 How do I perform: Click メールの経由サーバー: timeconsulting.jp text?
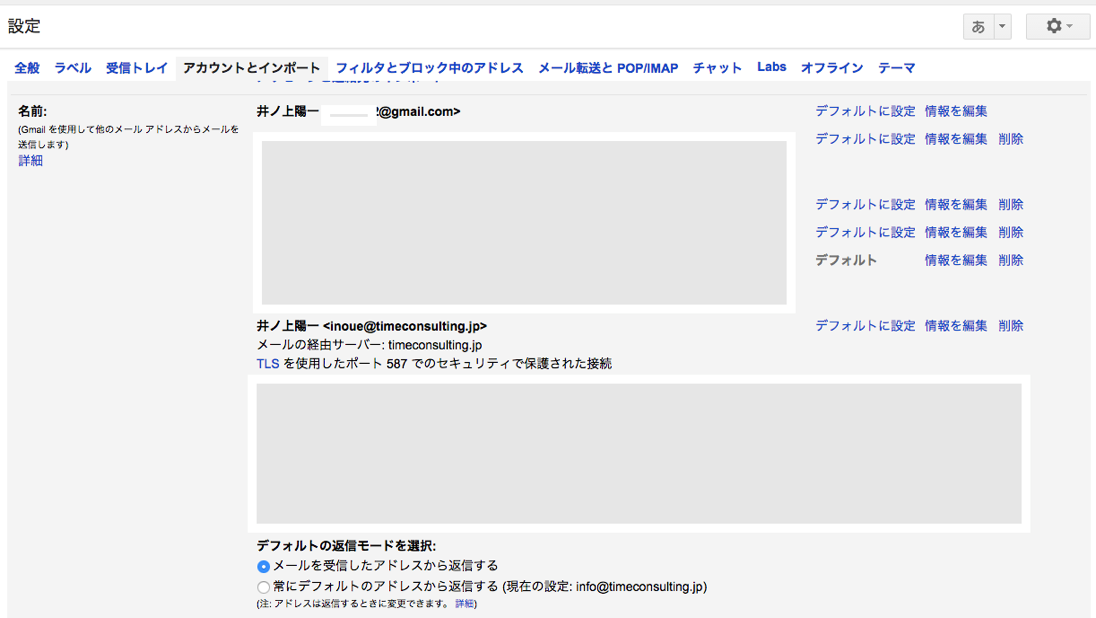click(369, 345)
